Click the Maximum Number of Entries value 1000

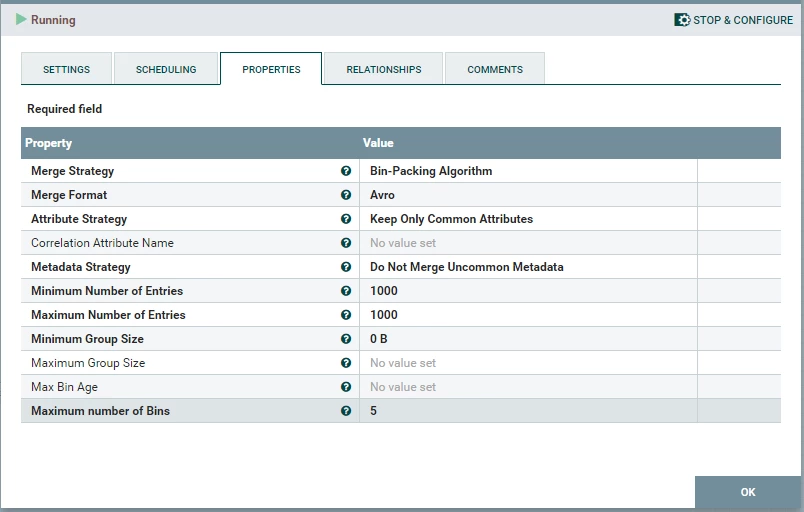click(384, 315)
